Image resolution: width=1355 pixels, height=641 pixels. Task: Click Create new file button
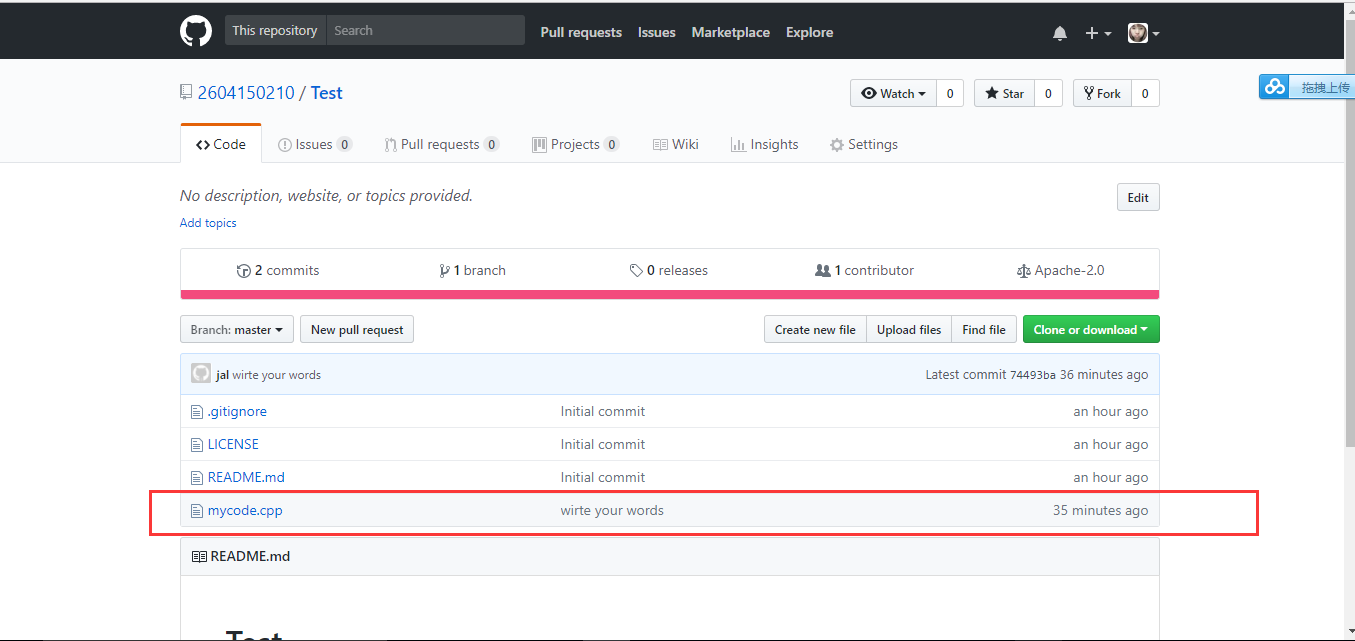pos(815,329)
